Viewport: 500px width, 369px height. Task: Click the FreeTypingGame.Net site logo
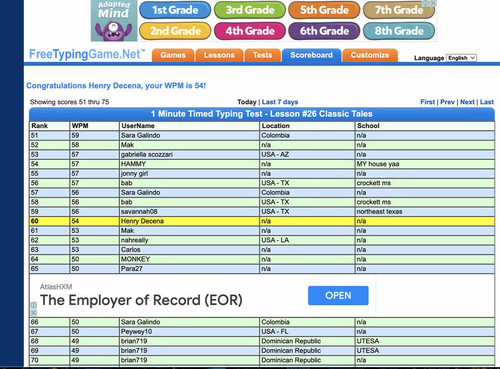(87, 54)
